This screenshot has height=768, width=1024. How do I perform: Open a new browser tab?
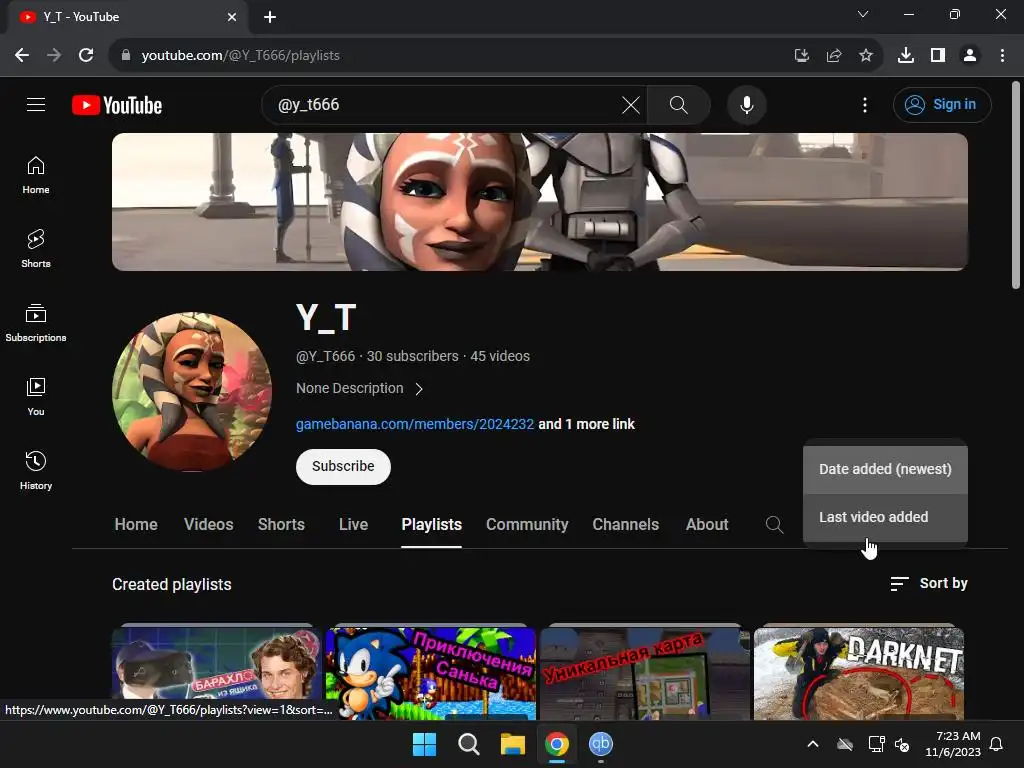point(270,17)
